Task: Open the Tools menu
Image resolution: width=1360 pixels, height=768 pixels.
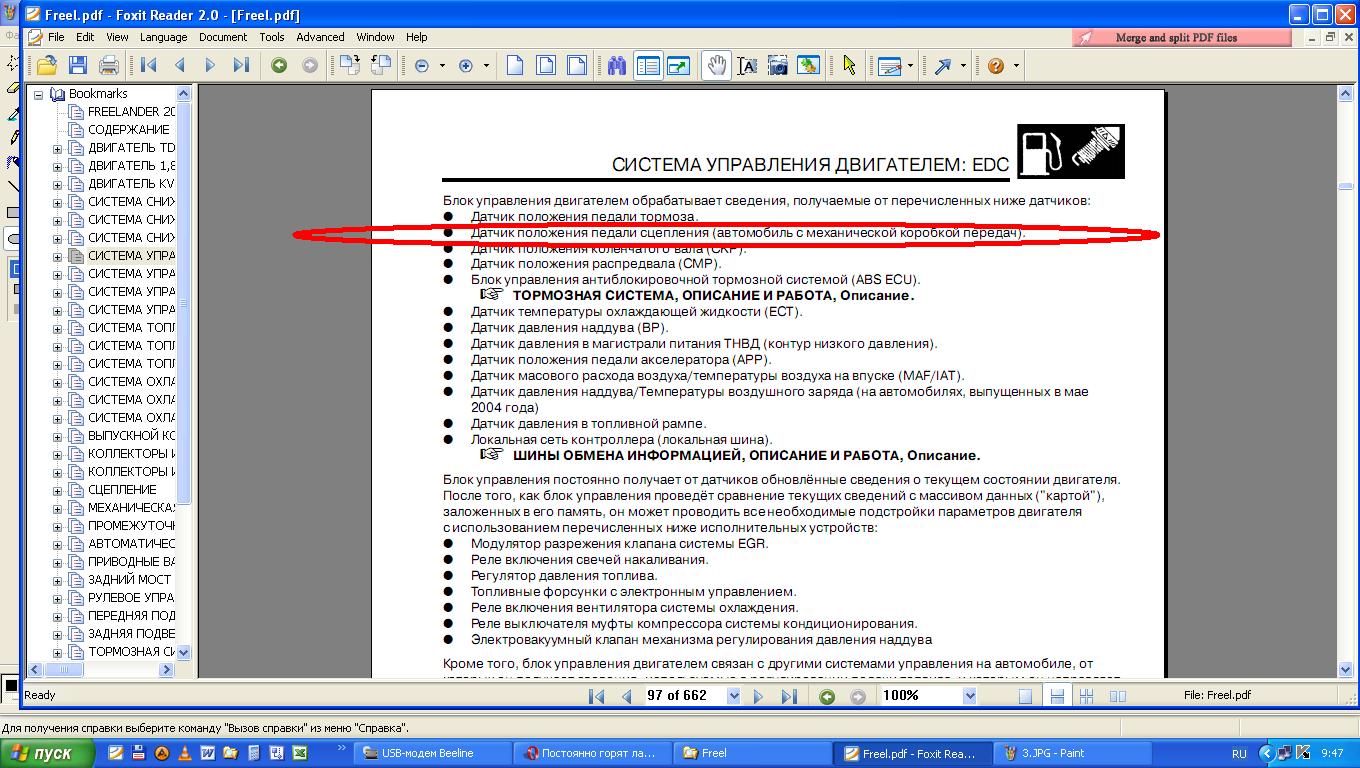Action: tap(271, 37)
